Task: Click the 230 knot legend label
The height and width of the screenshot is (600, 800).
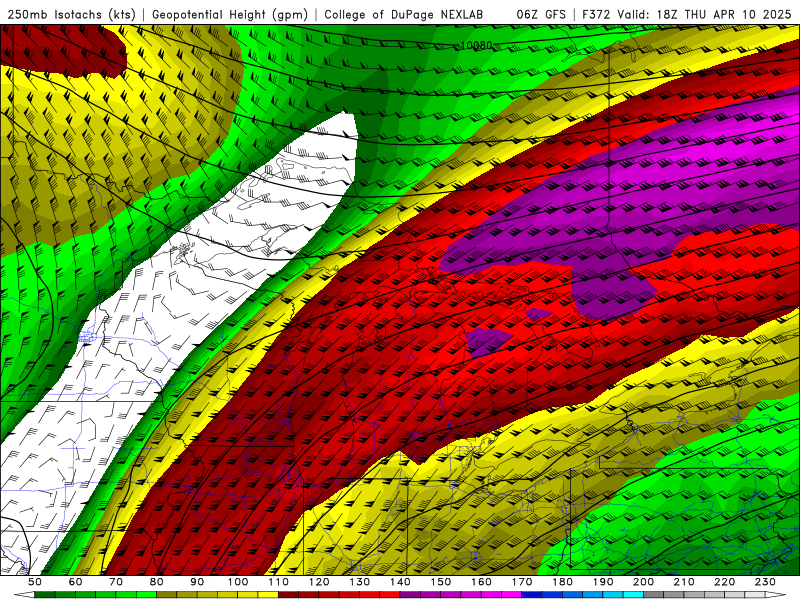Action: (765, 582)
